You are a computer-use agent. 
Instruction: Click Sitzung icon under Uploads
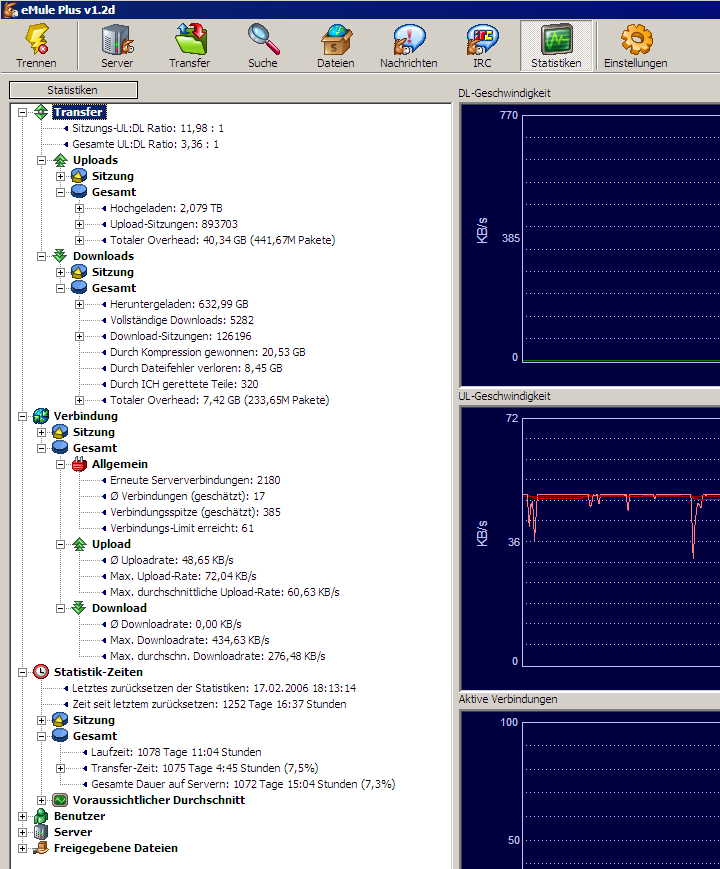[79, 176]
